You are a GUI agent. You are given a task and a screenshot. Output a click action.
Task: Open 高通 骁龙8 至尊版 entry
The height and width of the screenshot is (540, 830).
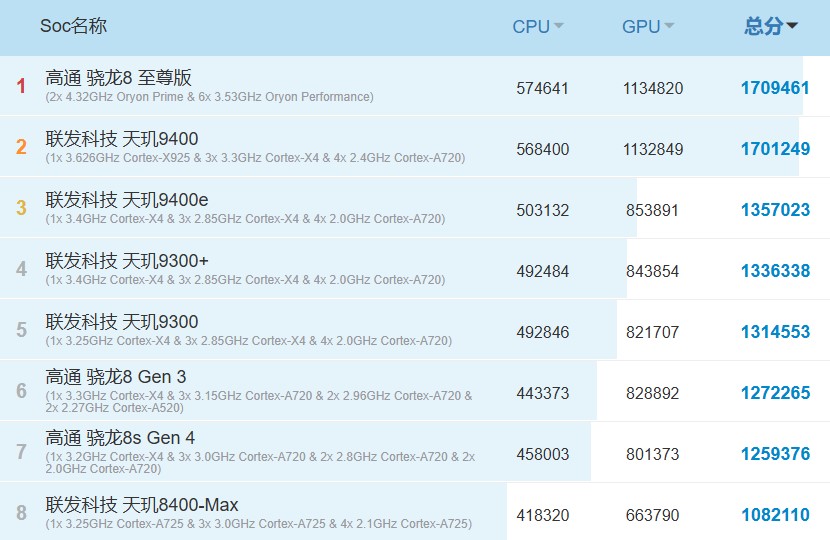(x=119, y=78)
